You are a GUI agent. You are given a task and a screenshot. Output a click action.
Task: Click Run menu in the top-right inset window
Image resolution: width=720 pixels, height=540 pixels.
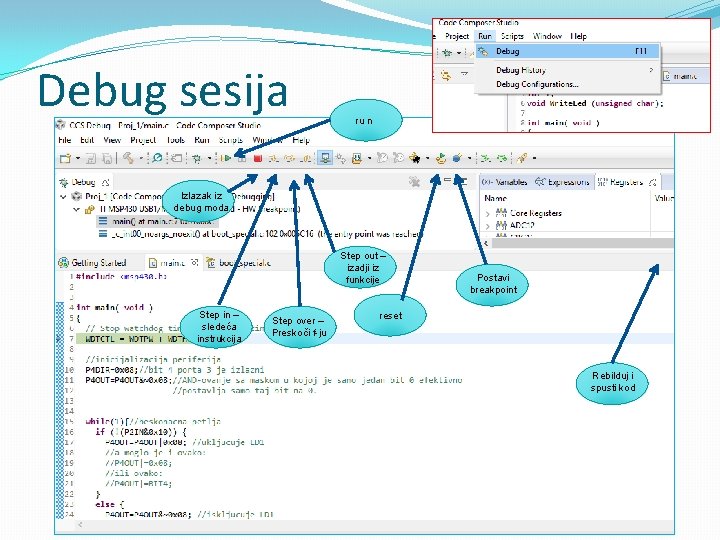click(x=484, y=36)
